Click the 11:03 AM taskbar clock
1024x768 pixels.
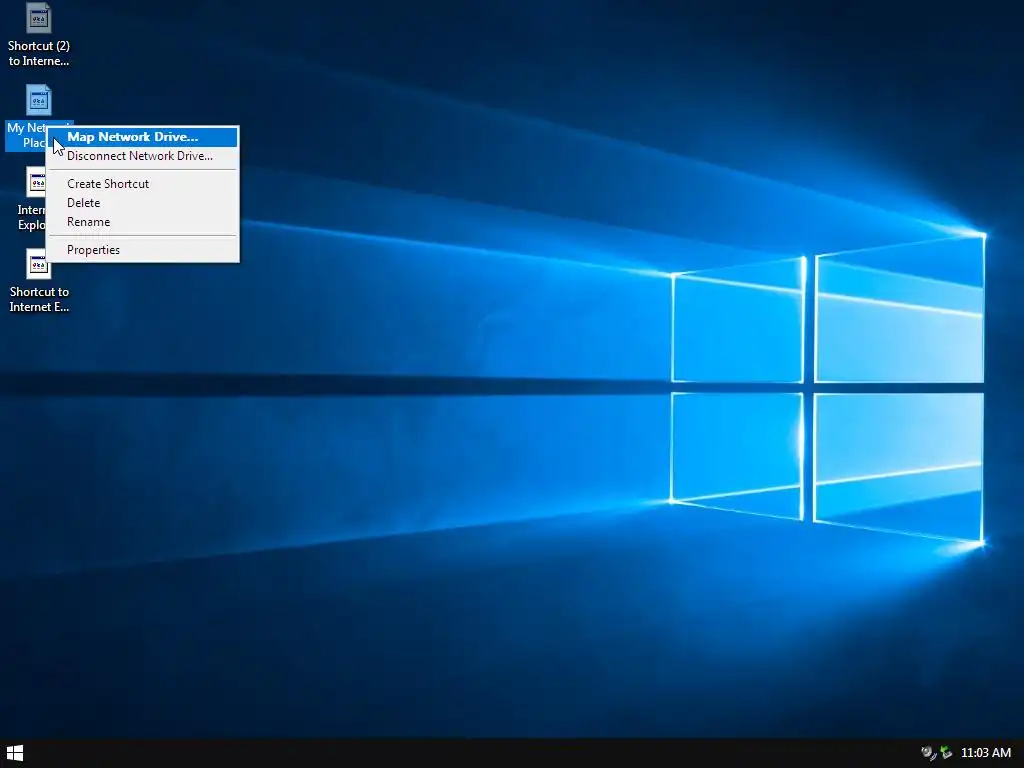click(x=985, y=753)
